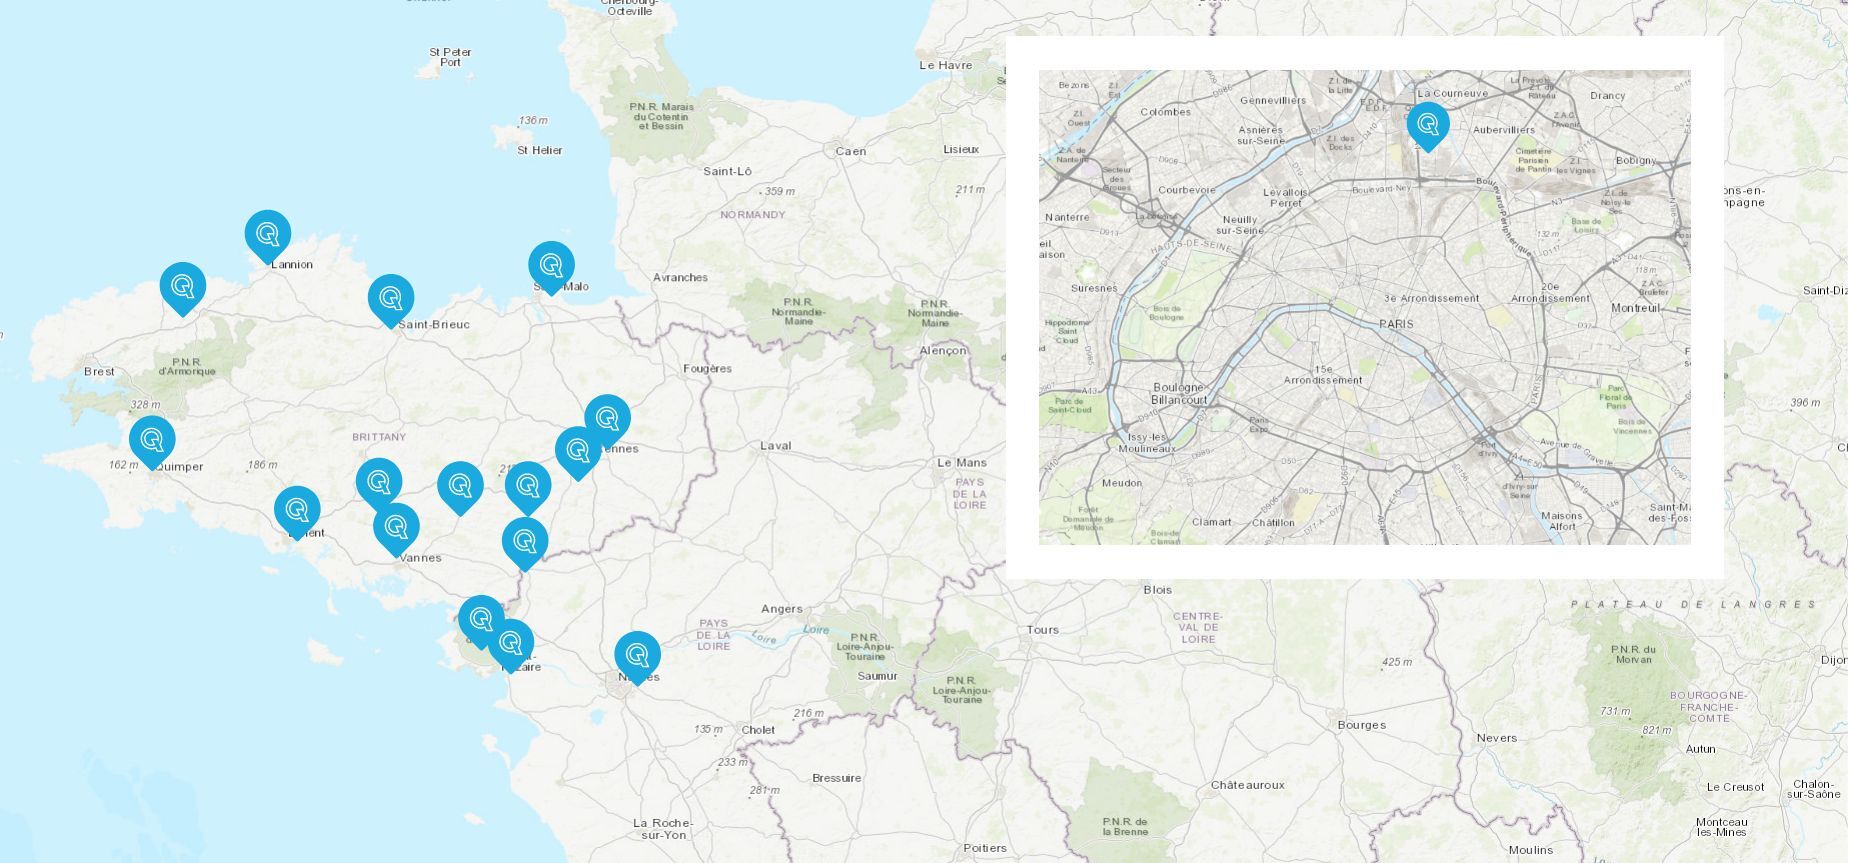Select the Le Mans label
1849x863 pixels.
[x=961, y=462]
